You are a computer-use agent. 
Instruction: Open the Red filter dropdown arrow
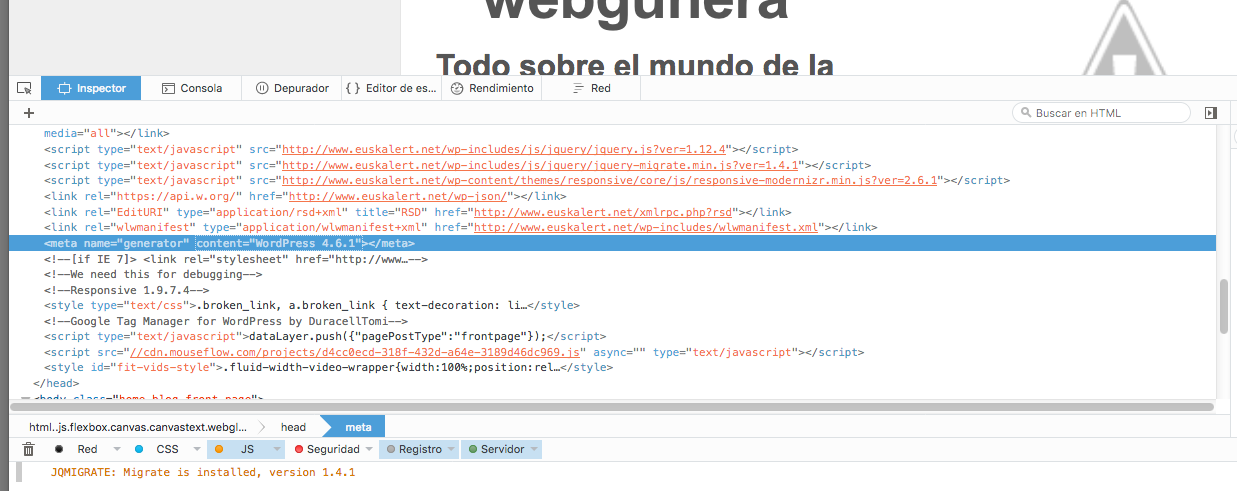[x=117, y=450]
